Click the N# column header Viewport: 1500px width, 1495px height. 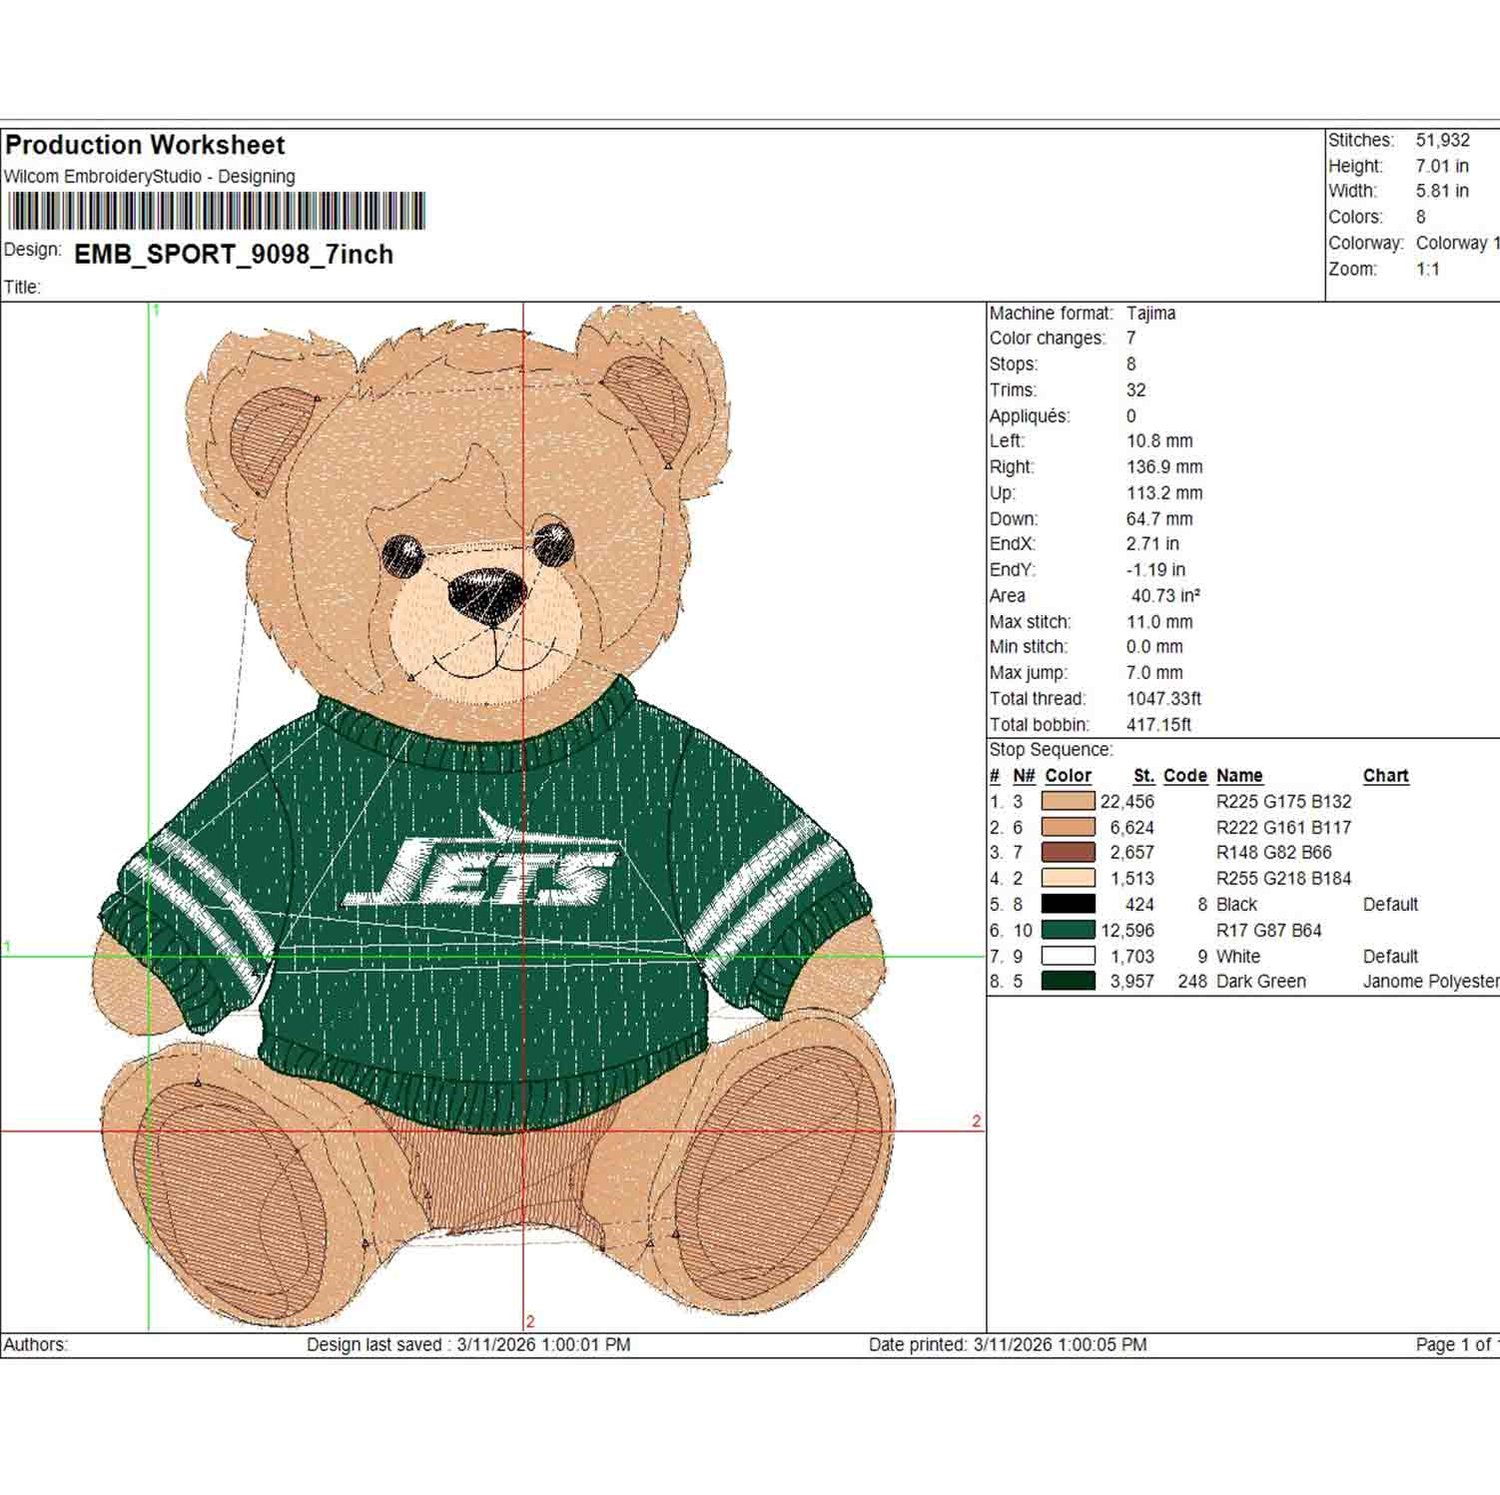[1024, 776]
